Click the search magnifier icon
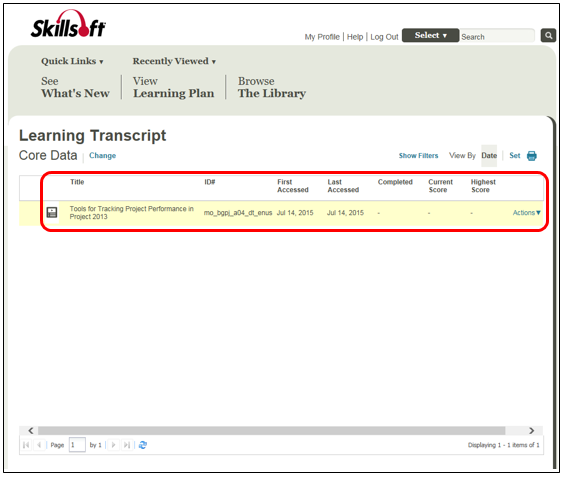The width and height of the screenshot is (563, 477). 548,36
